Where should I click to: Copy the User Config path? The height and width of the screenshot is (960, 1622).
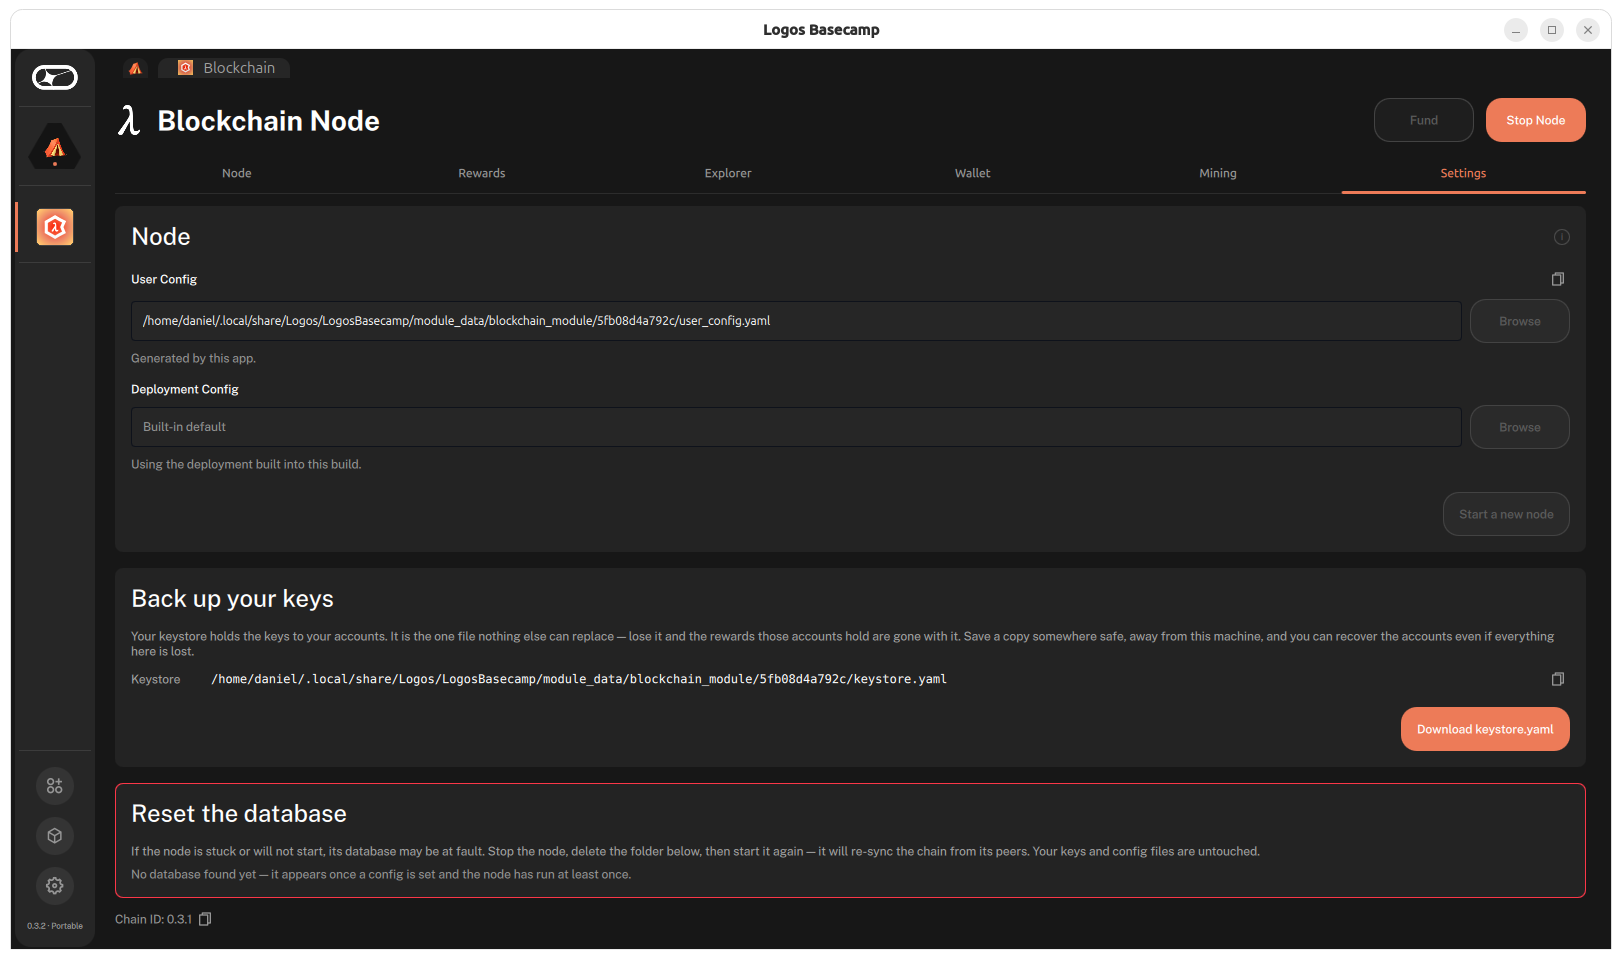[x=1557, y=279]
